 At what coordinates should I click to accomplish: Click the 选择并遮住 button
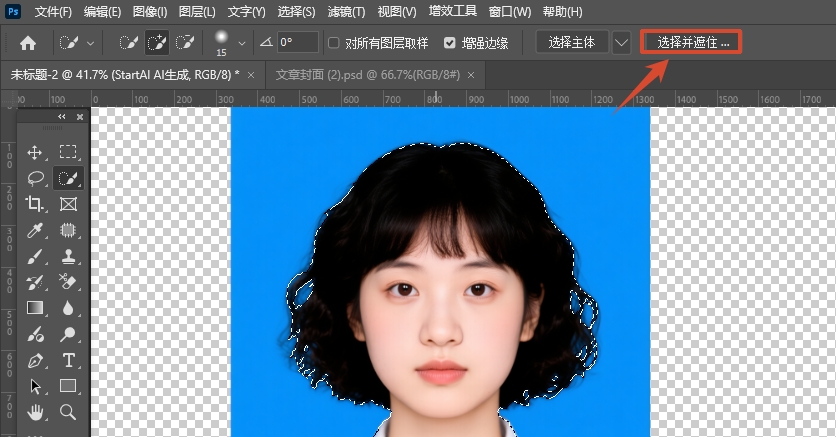[x=692, y=42]
